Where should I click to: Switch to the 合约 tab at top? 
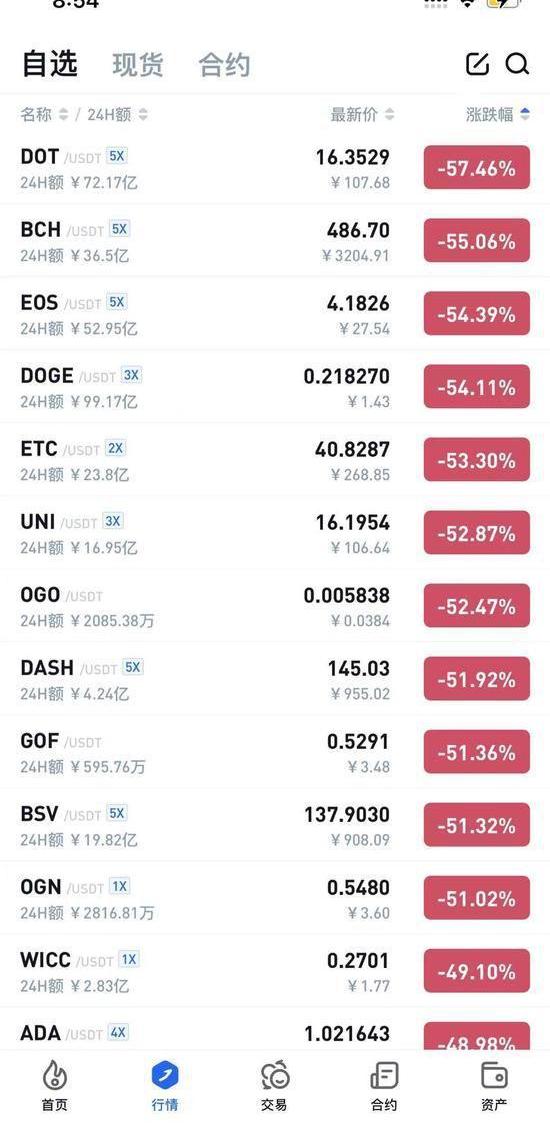[x=224, y=65]
